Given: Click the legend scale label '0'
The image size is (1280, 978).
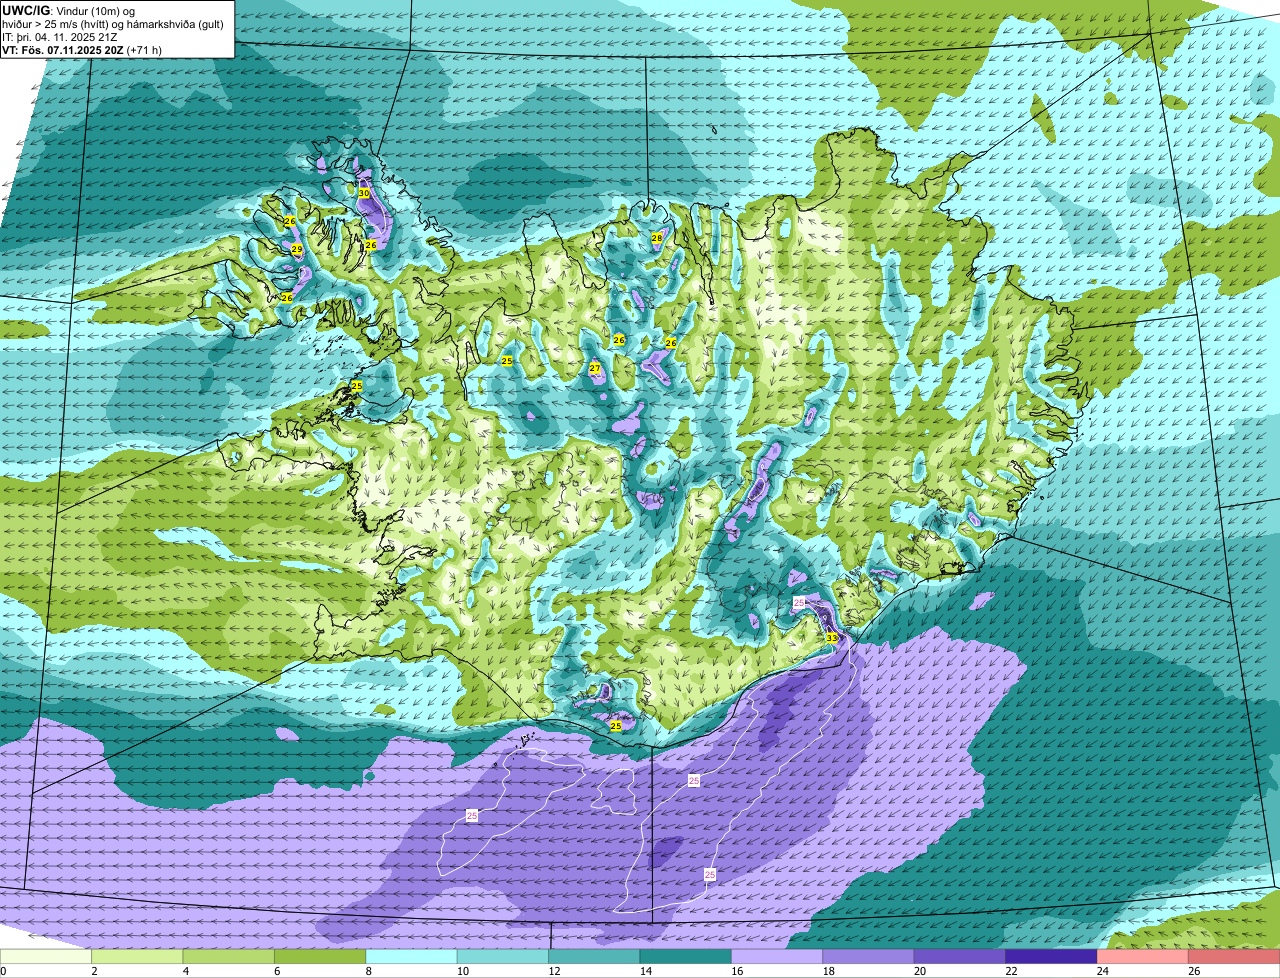Looking at the screenshot, I should pos(3,970).
